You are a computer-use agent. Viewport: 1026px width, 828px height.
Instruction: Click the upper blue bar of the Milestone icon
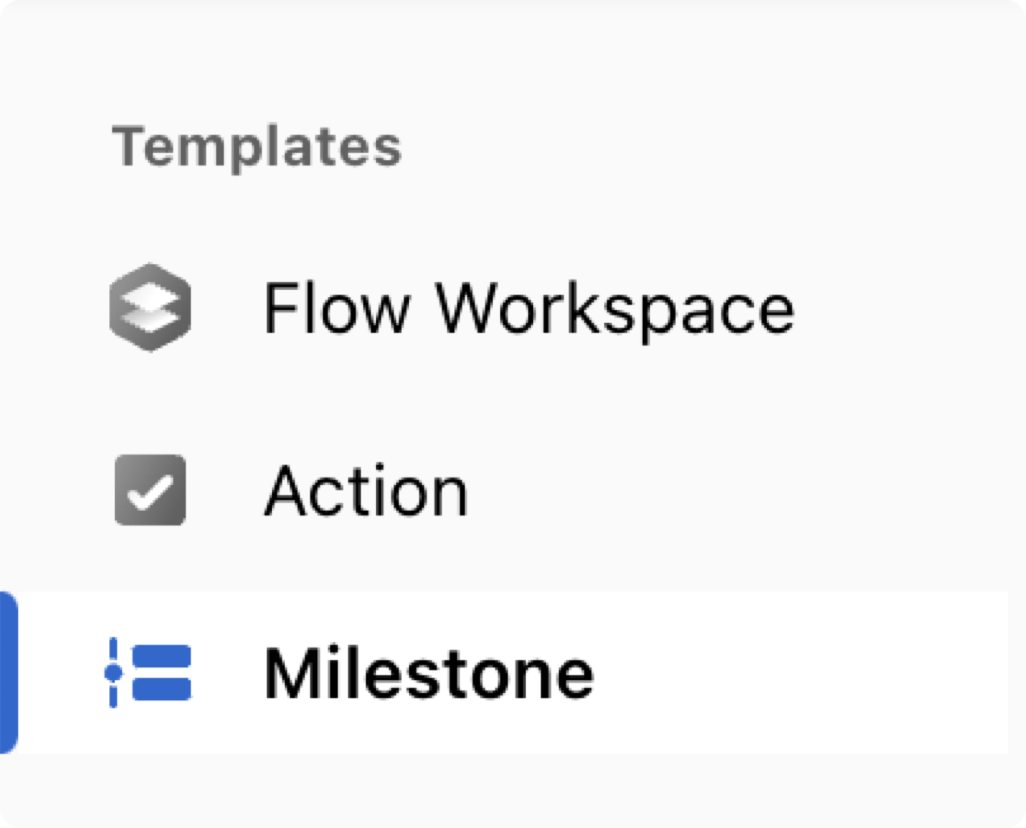[x=162, y=656]
